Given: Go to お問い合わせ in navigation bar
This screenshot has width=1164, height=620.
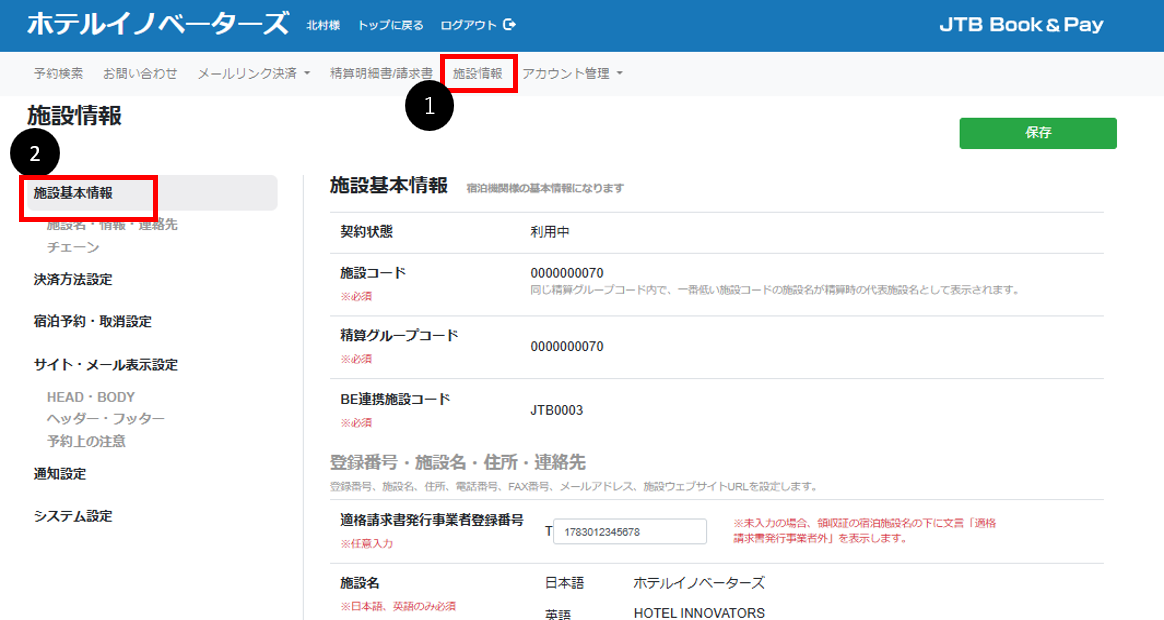Looking at the screenshot, I should [140, 74].
